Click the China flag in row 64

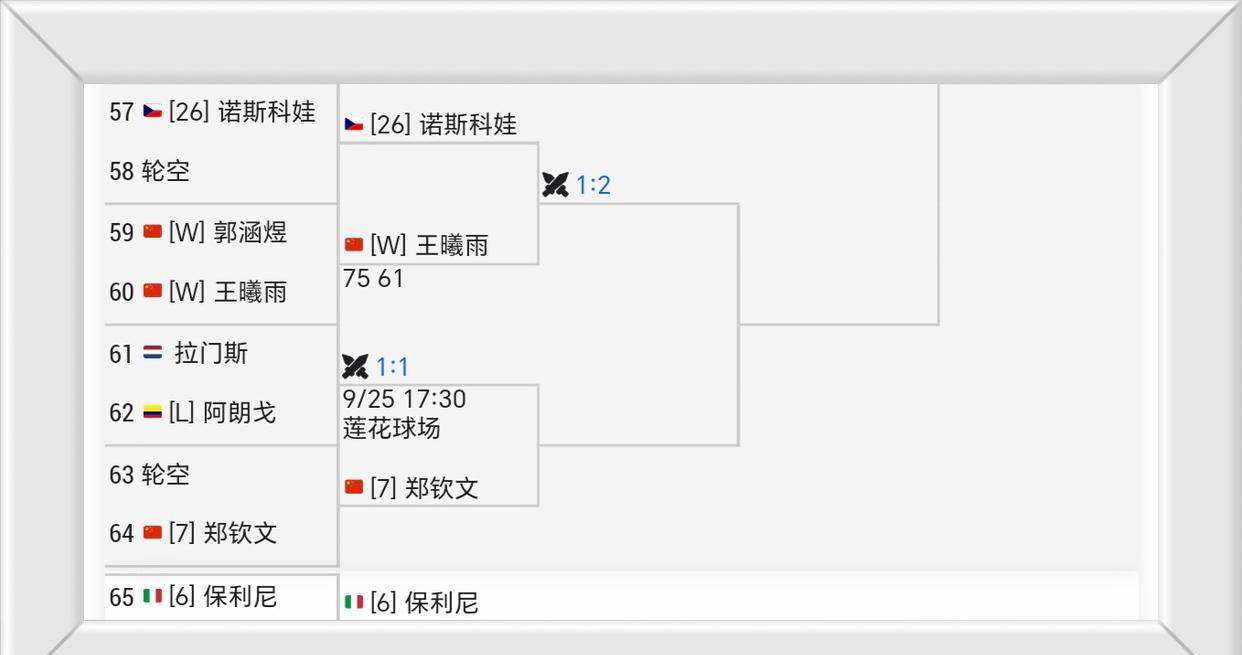pyautogui.click(x=153, y=533)
